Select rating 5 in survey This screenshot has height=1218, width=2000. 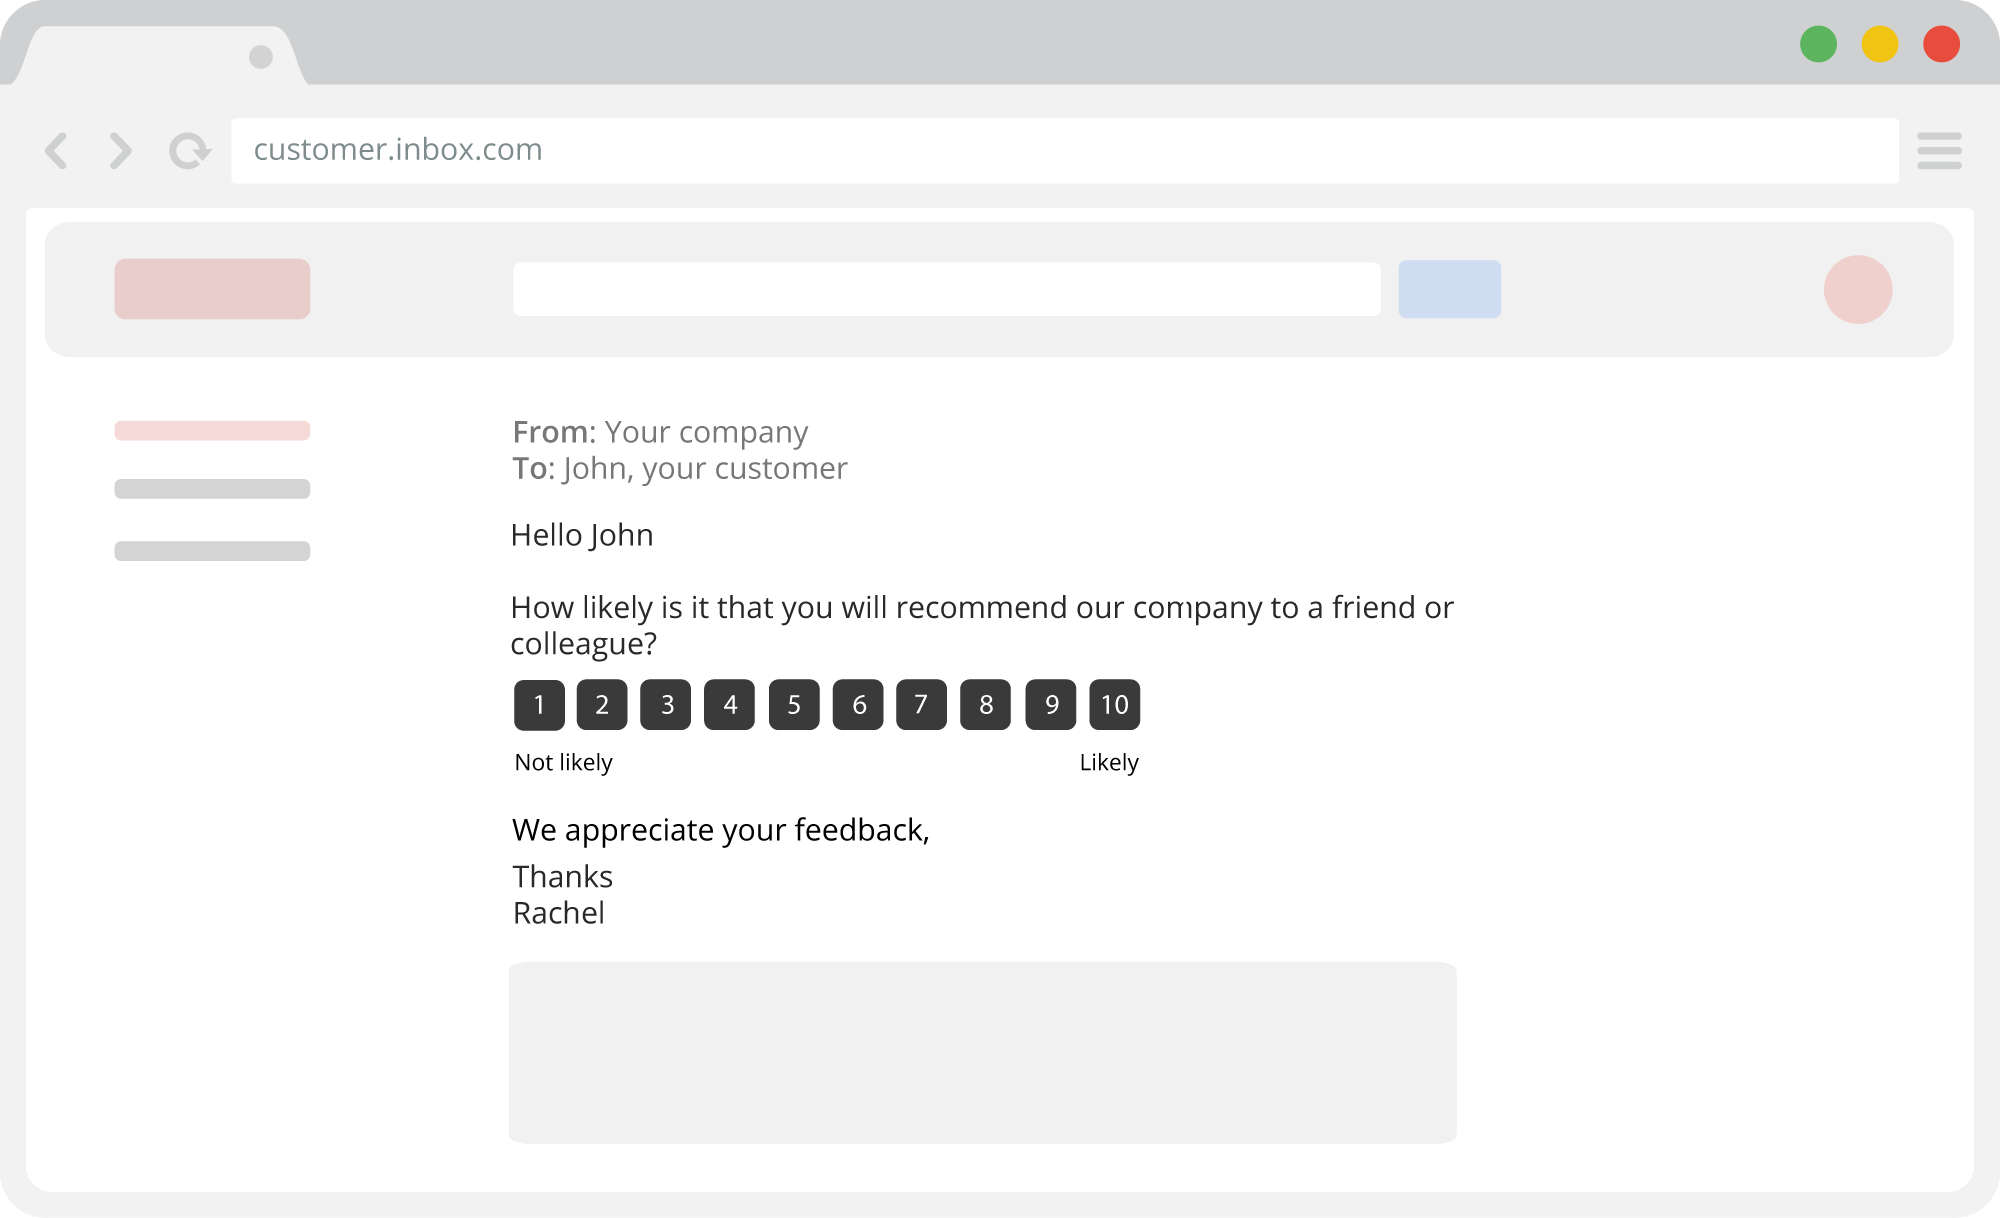[x=794, y=705]
